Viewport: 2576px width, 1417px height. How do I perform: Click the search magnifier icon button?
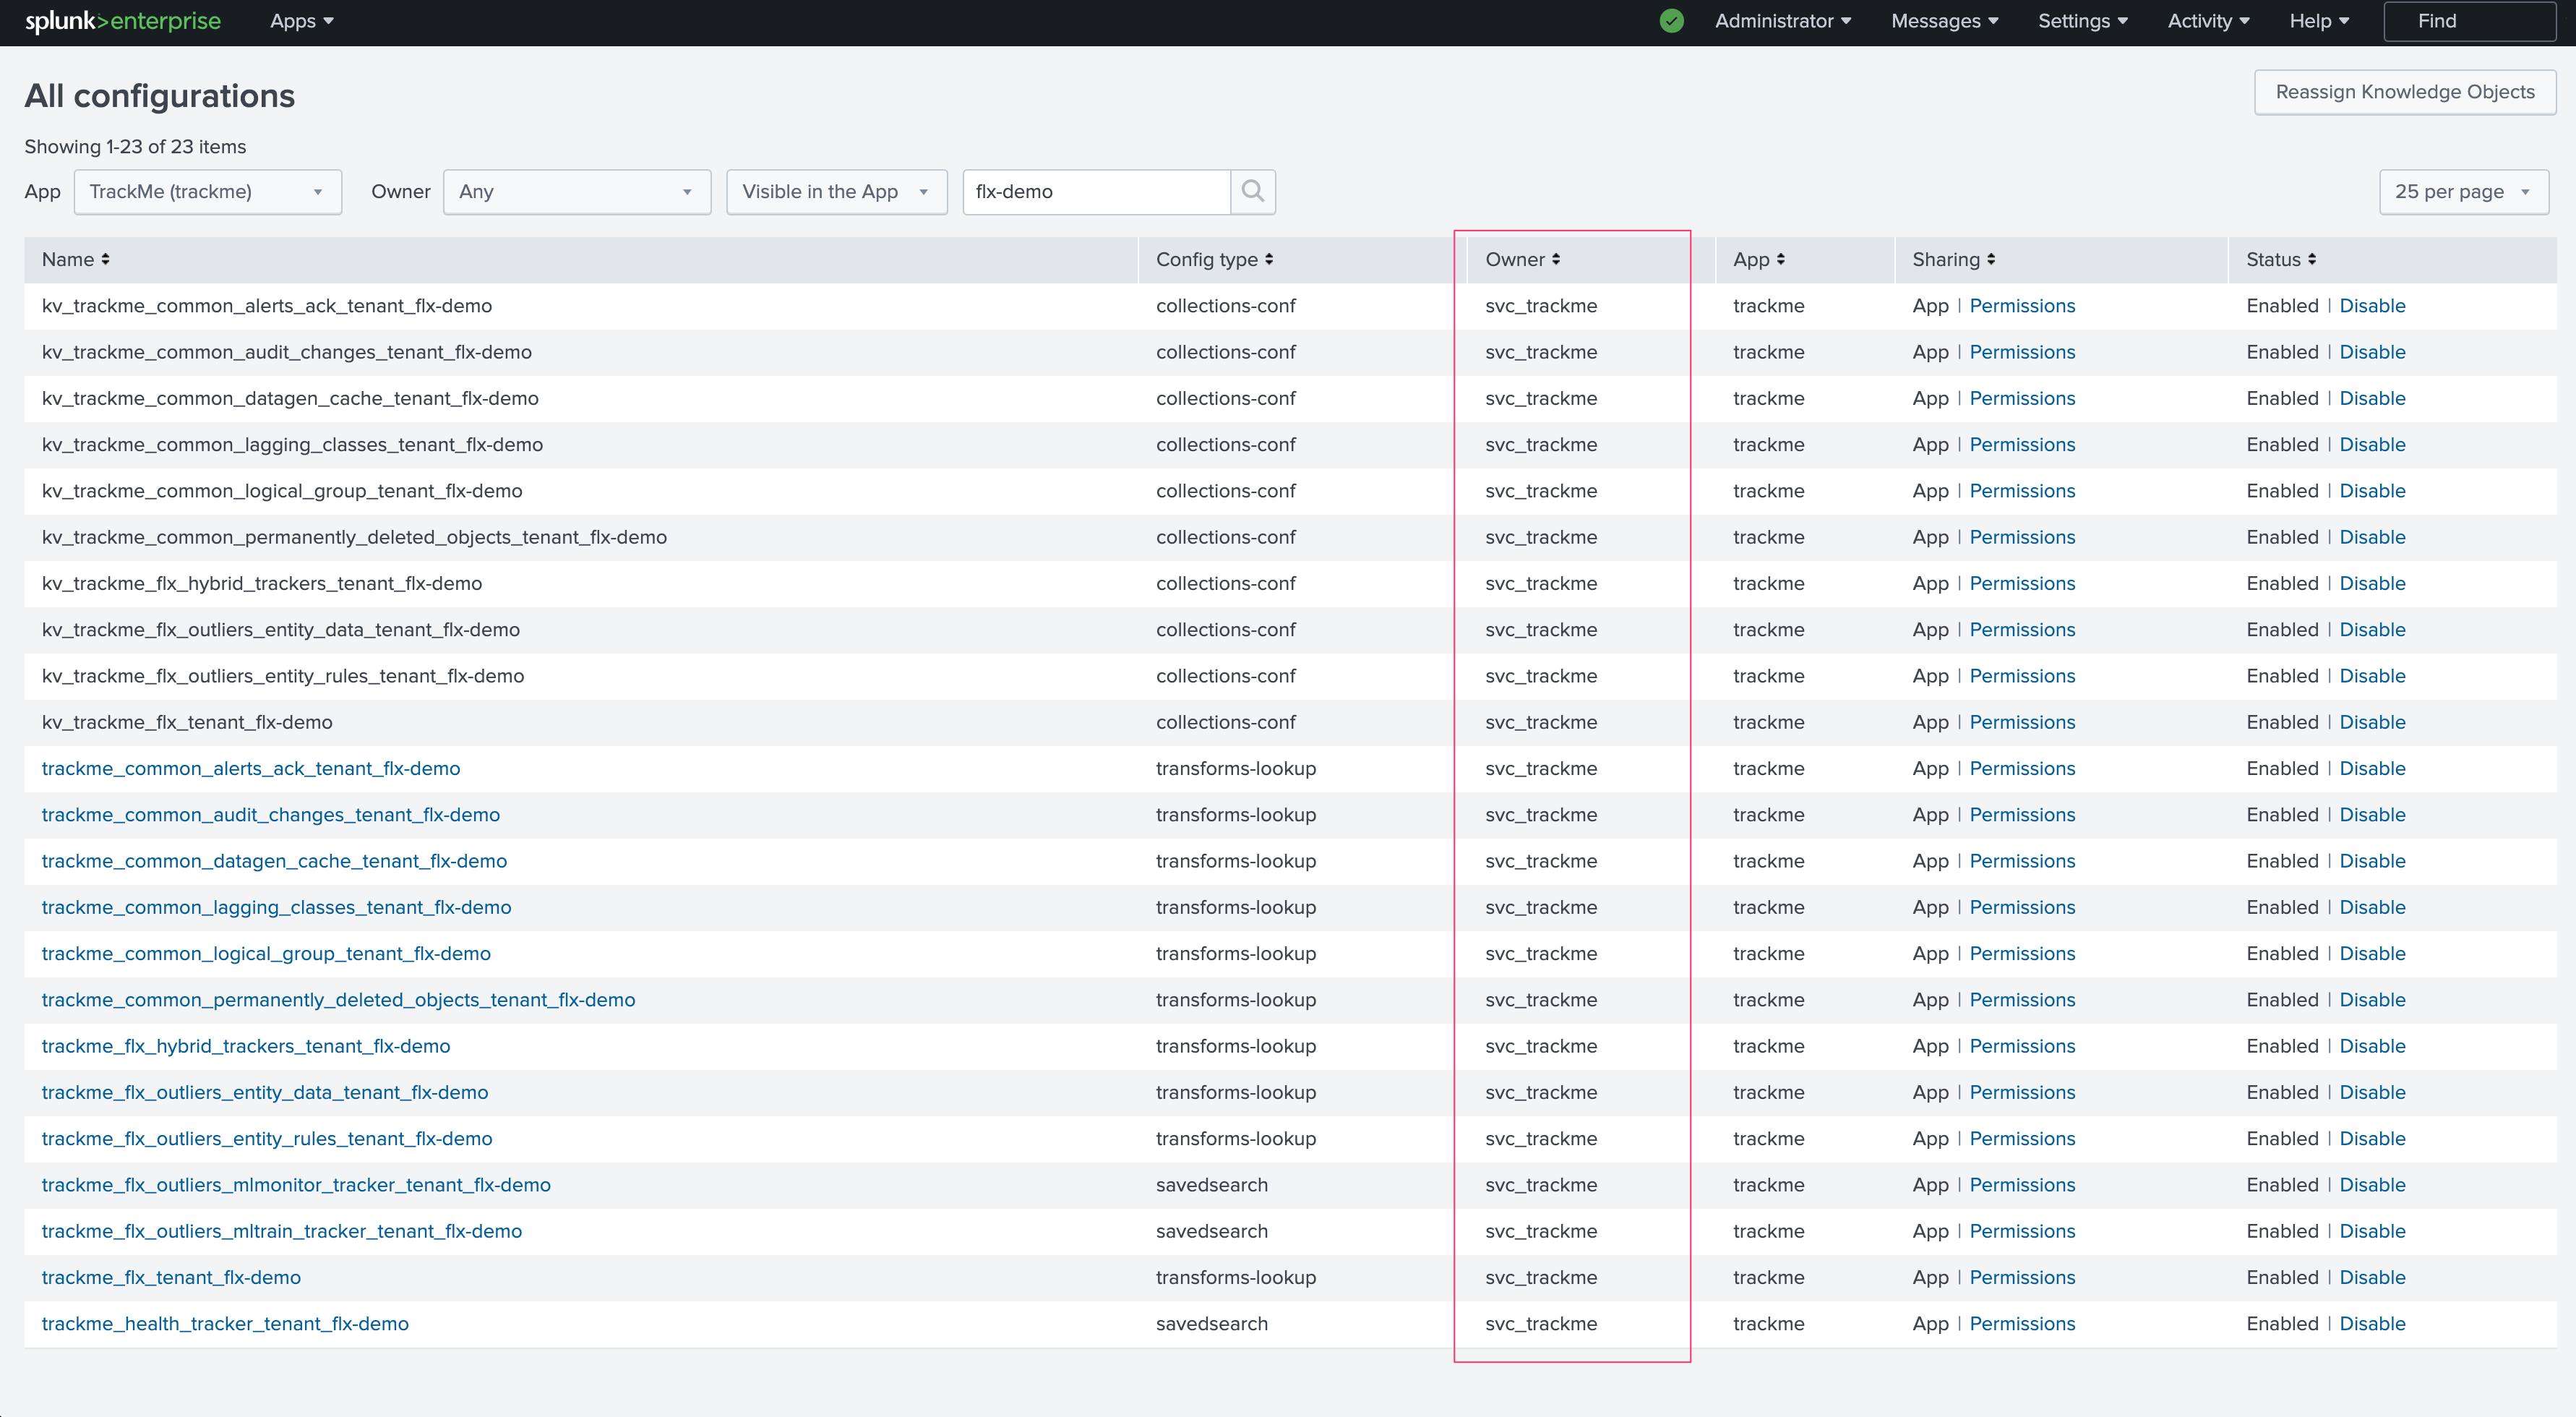point(1252,191)
